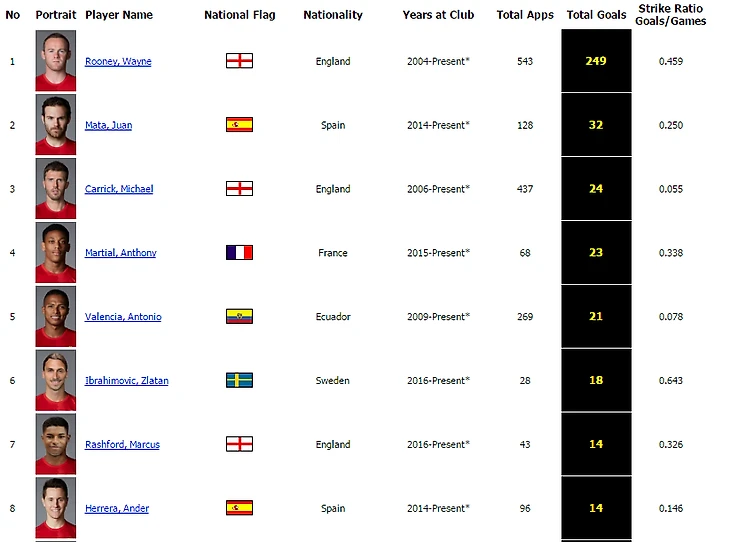The image size is (730, 542).
Task: Click the Spain flag in Mata's row
Action: click(239, 124)
